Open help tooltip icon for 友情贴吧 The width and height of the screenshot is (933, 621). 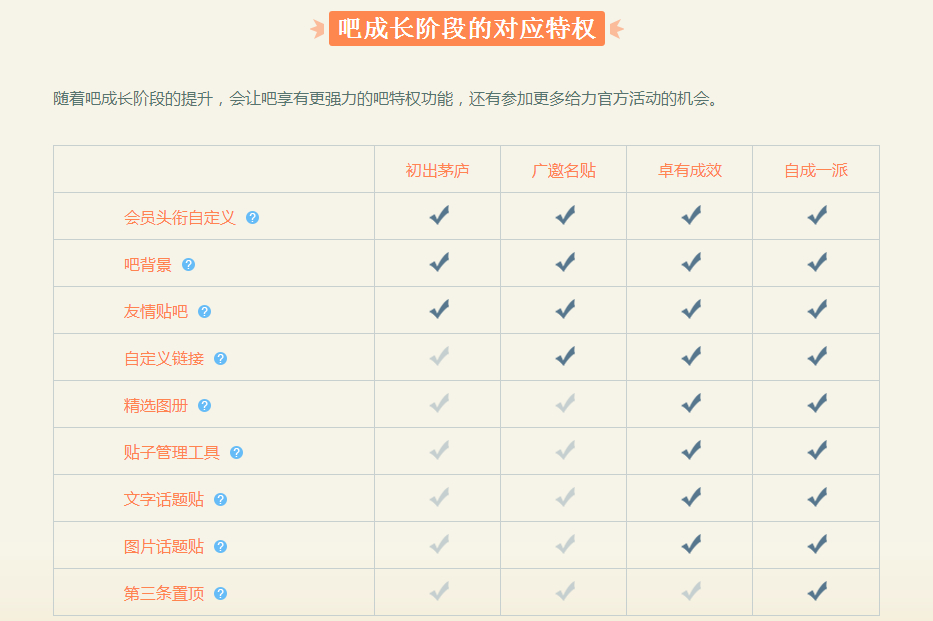(204, 311)
